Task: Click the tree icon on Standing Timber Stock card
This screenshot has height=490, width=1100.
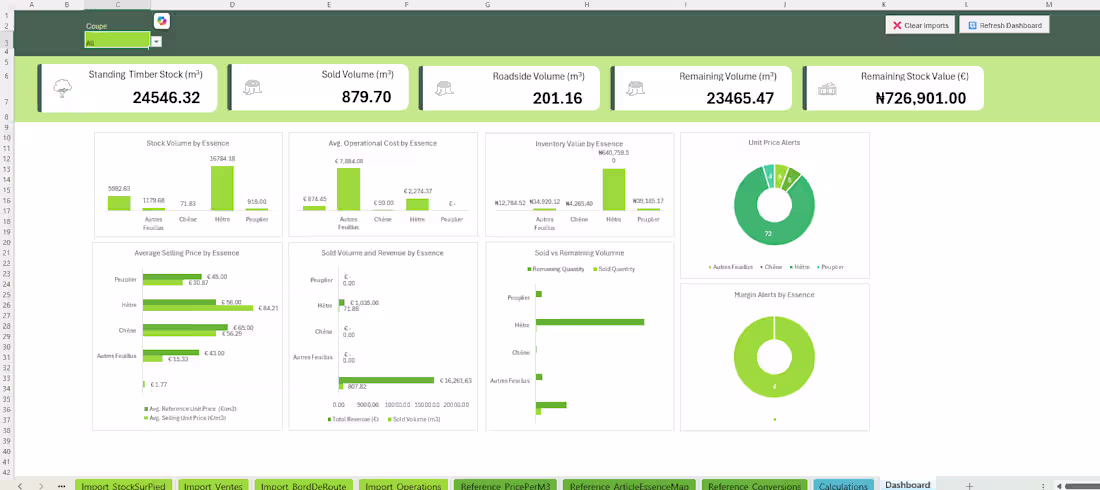Action: coord(63,88)
